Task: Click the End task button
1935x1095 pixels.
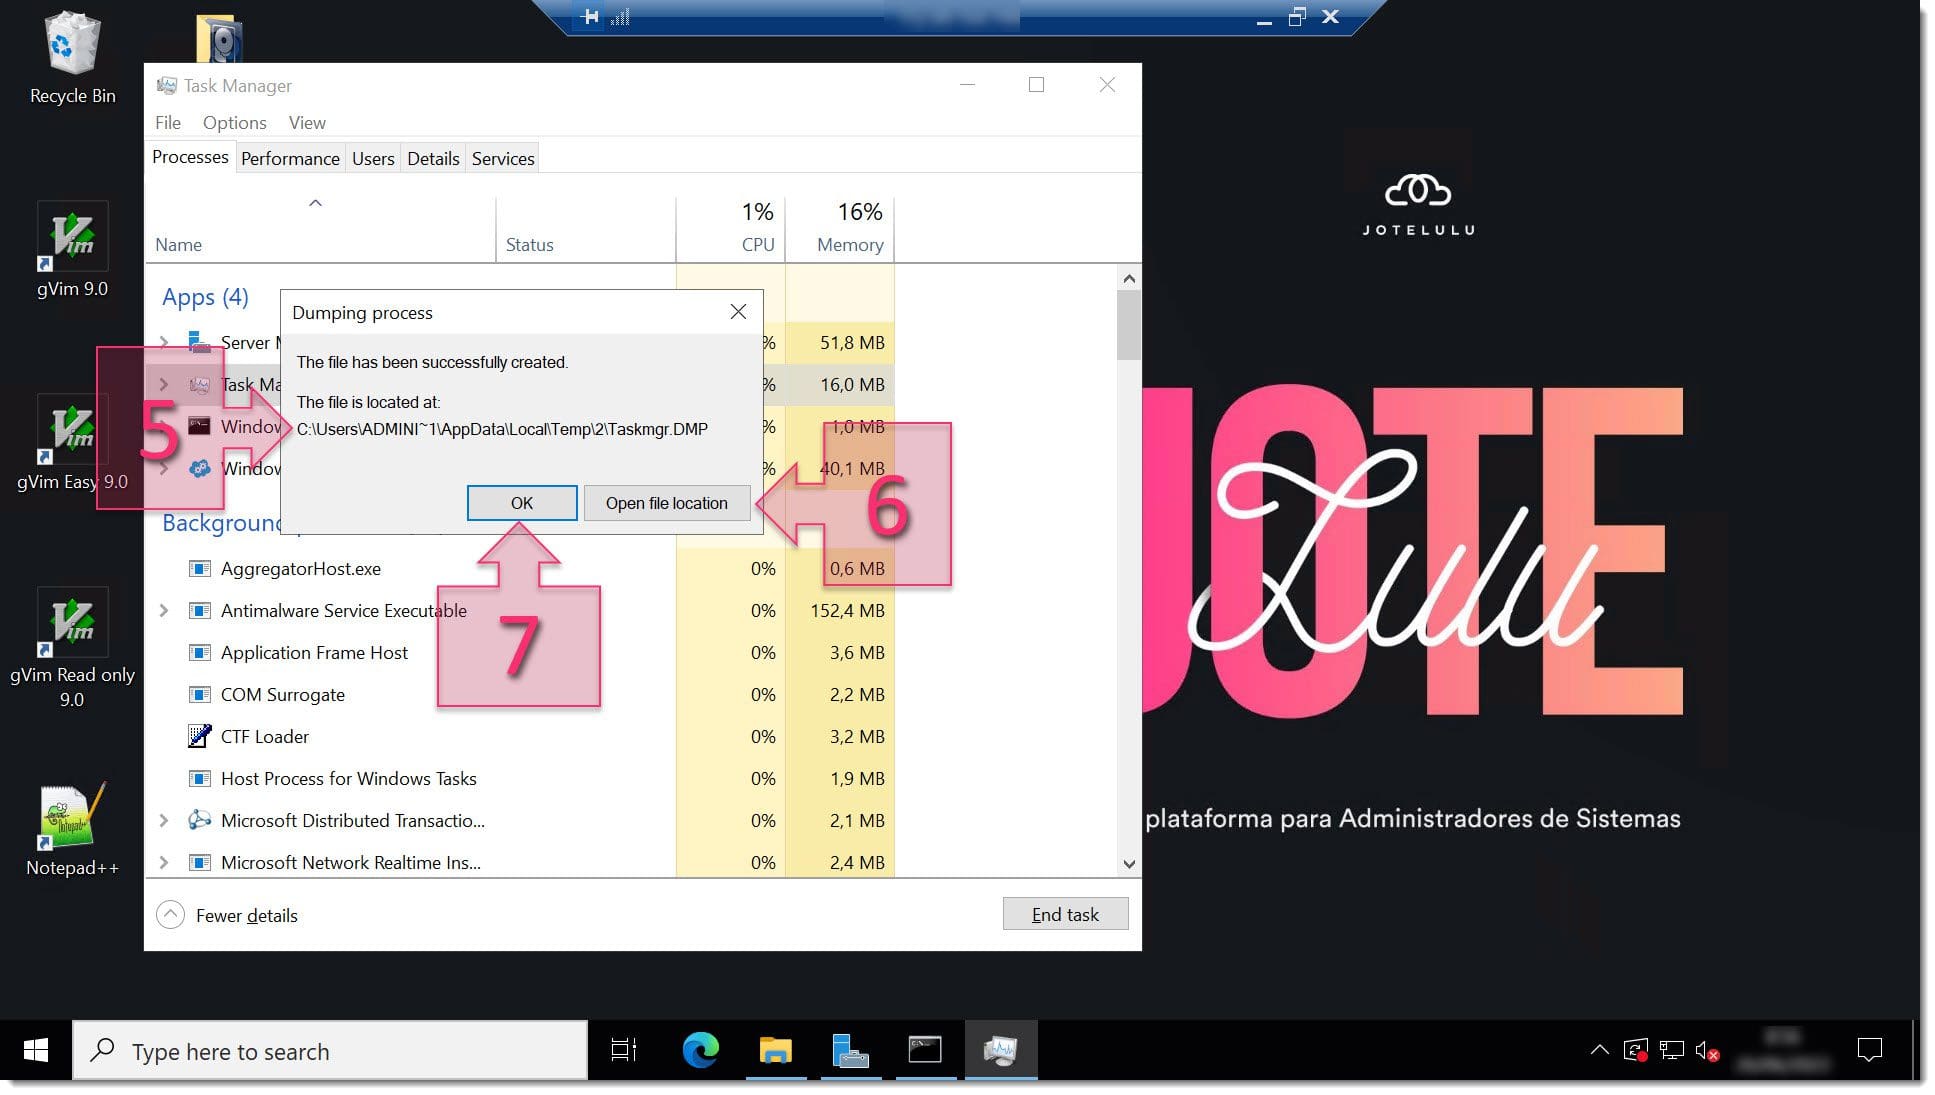Action: pos(1063,914)
